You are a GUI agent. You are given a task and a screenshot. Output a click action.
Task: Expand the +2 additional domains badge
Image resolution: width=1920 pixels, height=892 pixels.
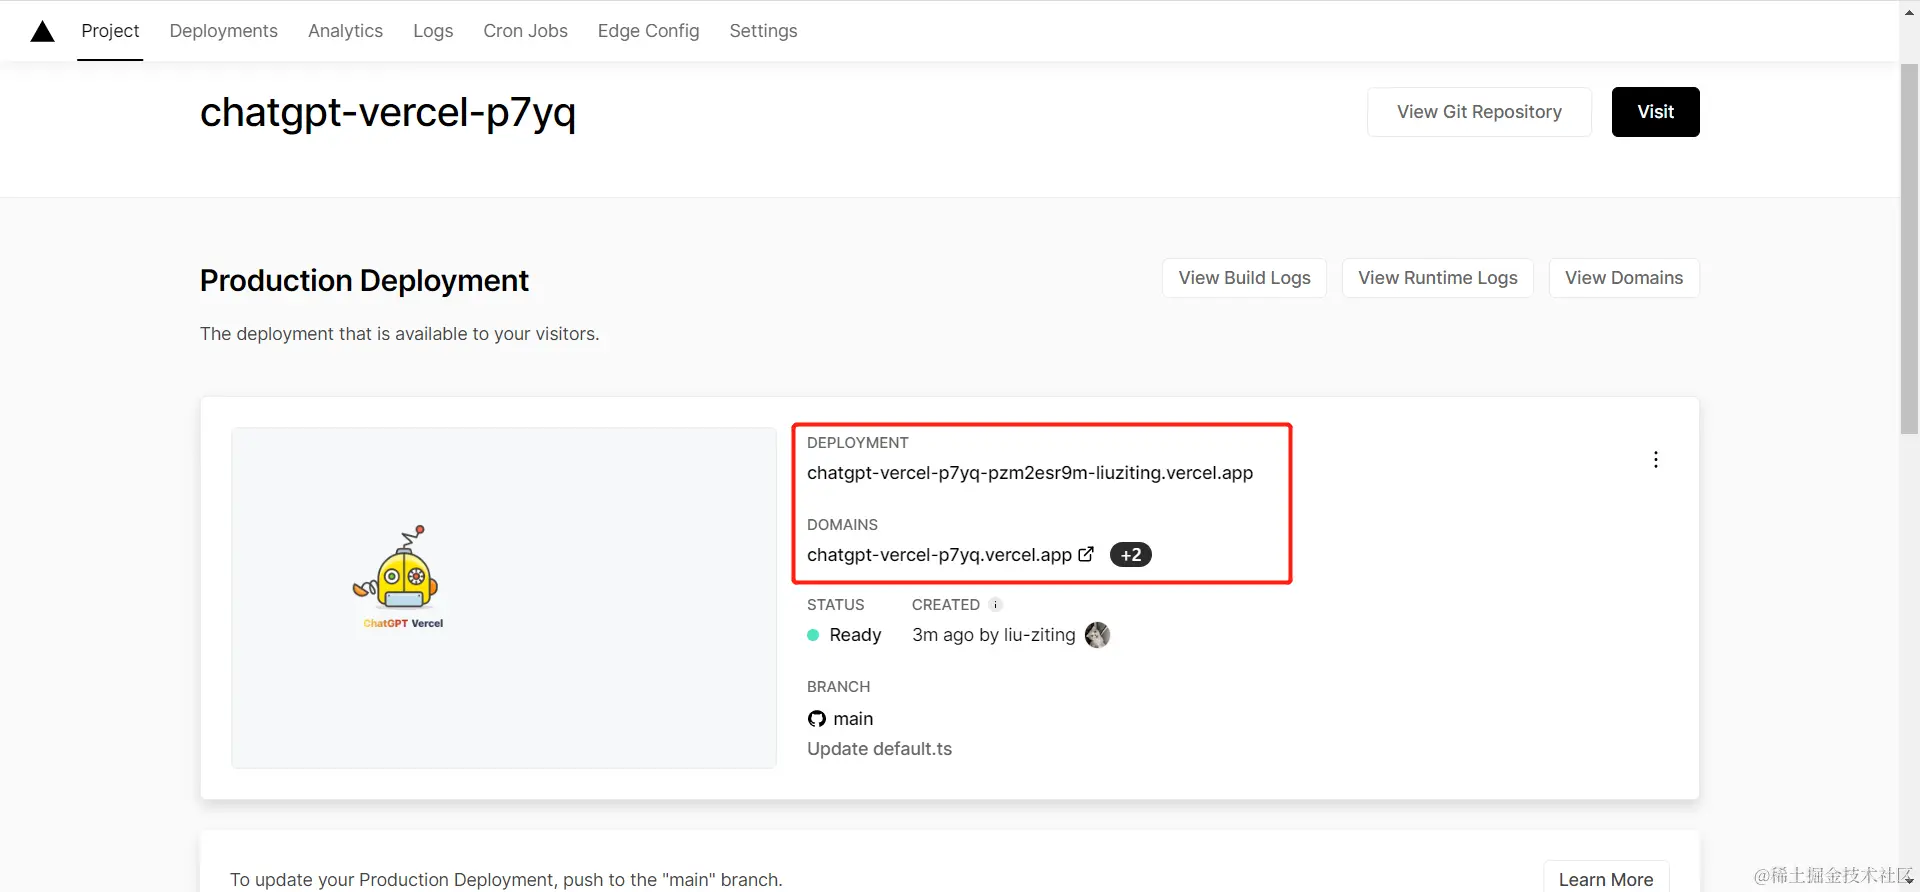click(x=1131, y=555)
